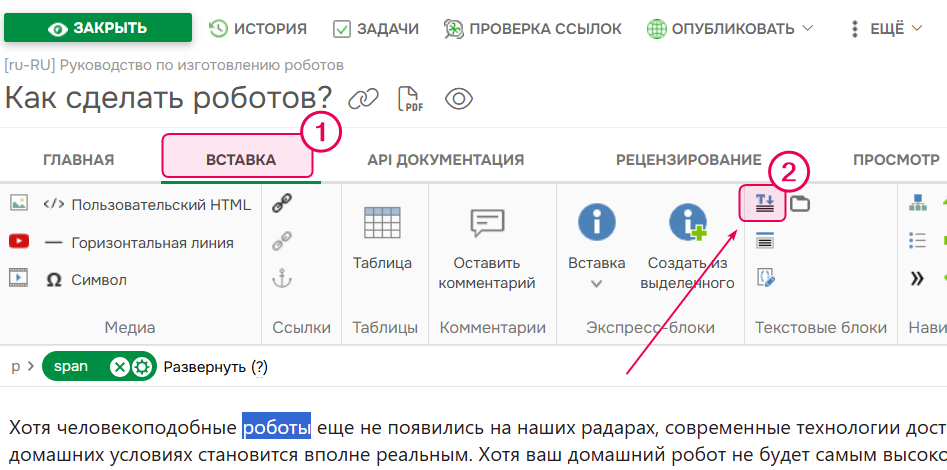Viewport: 947px width, 470px height.
Task: Click the blue hierarchy tree navigation icon
Action: click(917, 203)
